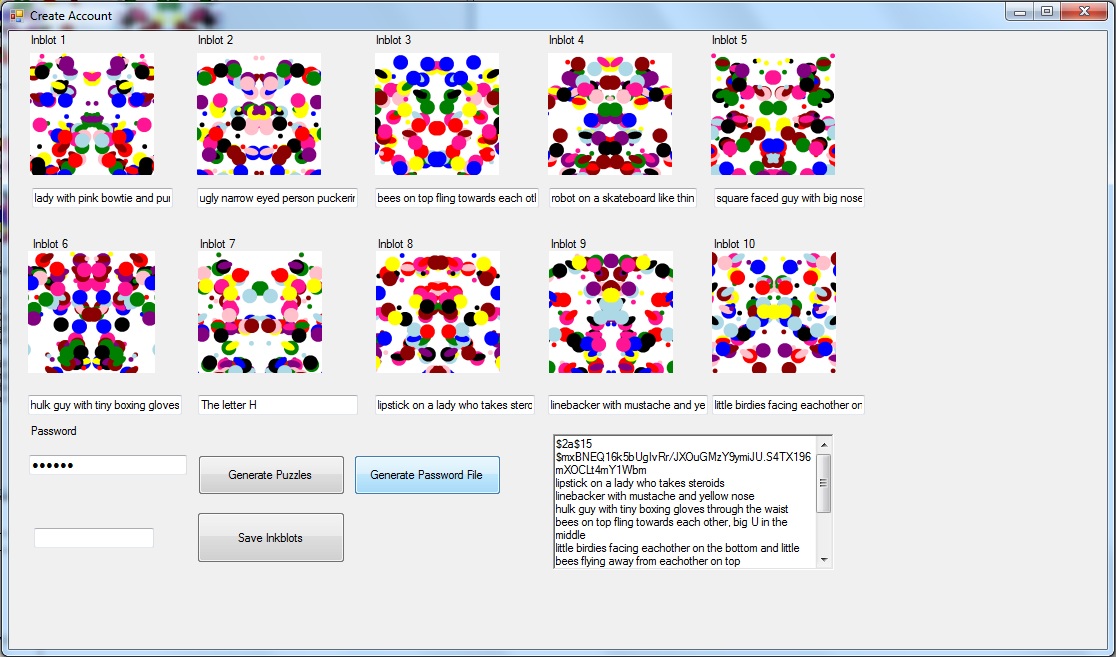
Task: Click the 'Password' label
Action: 53,431
